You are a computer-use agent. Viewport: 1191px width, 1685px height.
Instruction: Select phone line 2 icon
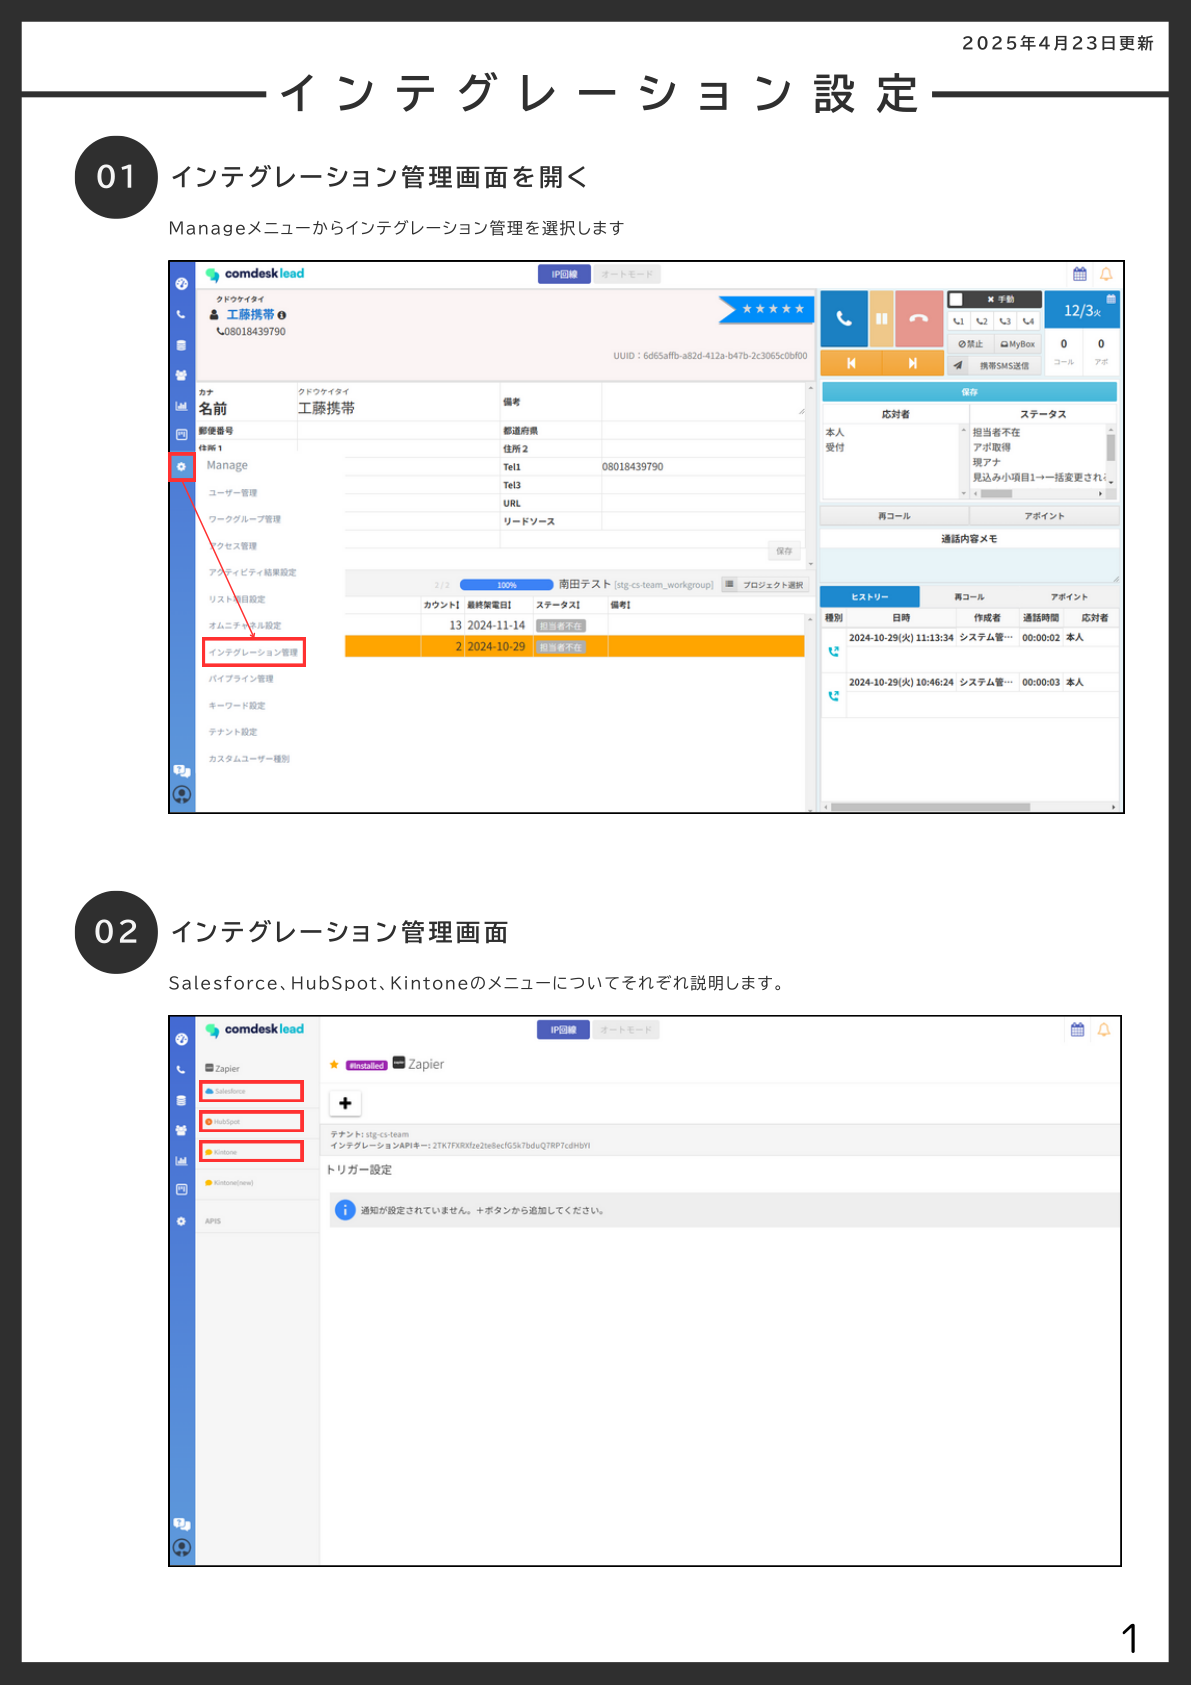[x=982, y=321]
